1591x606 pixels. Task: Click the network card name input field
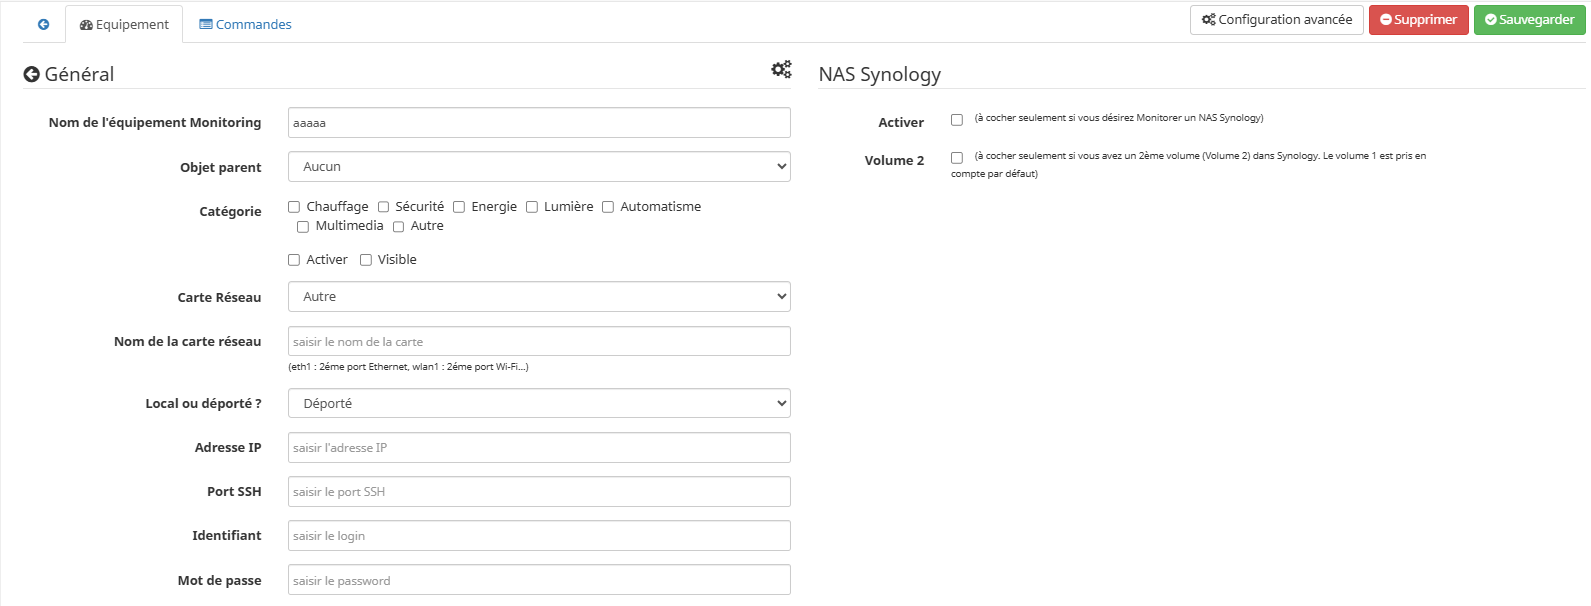click(539, 341)
